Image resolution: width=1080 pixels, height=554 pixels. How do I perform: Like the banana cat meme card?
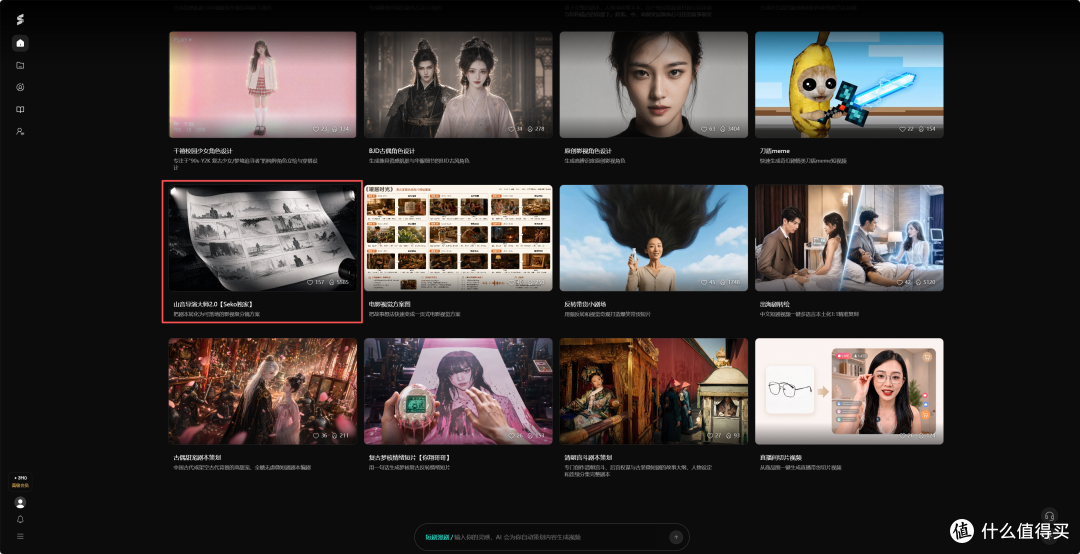[x=902, y=129]
